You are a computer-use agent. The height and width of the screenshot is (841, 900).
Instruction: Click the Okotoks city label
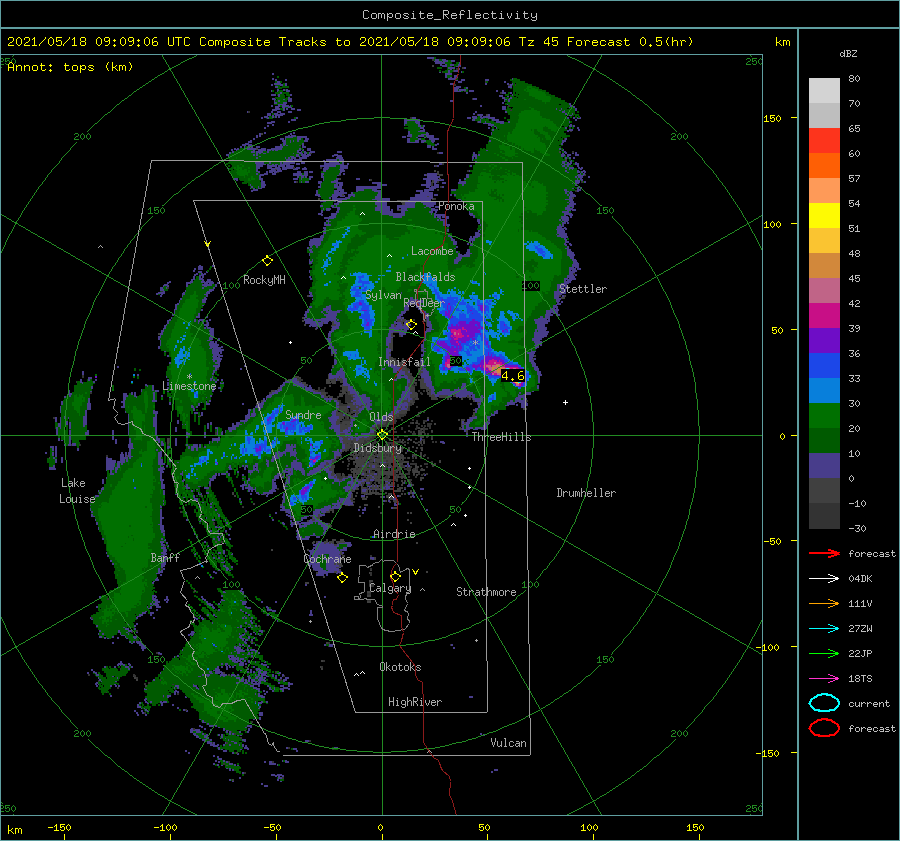(400, 666)
